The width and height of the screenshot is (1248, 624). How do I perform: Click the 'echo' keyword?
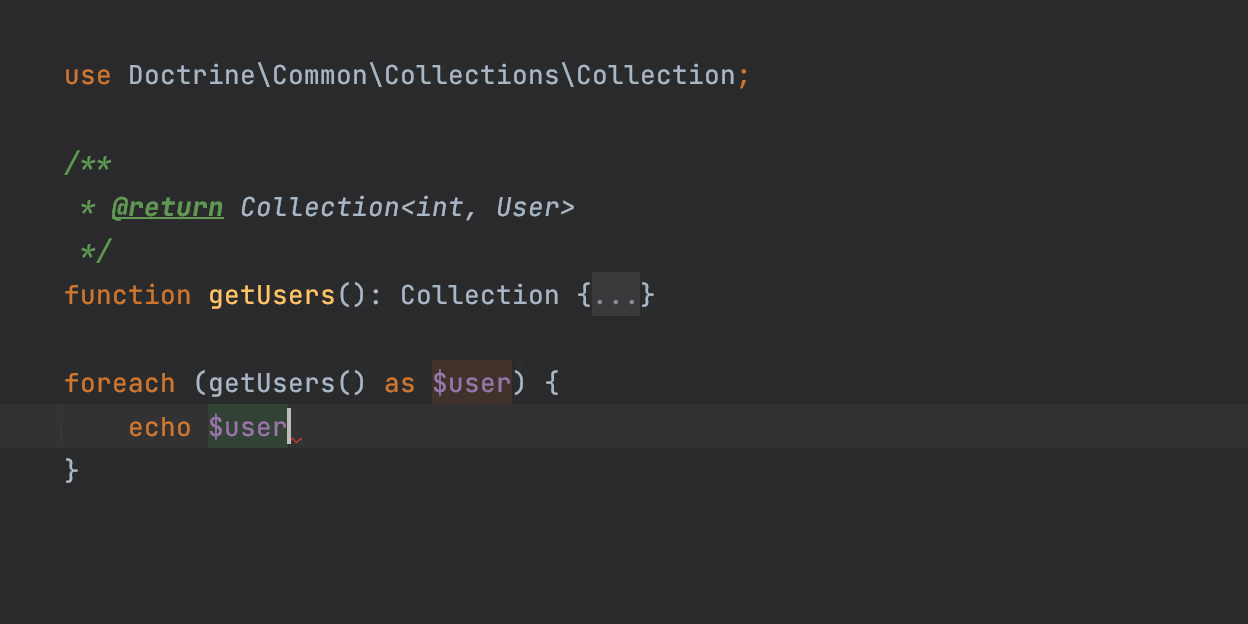pos(160,427)
